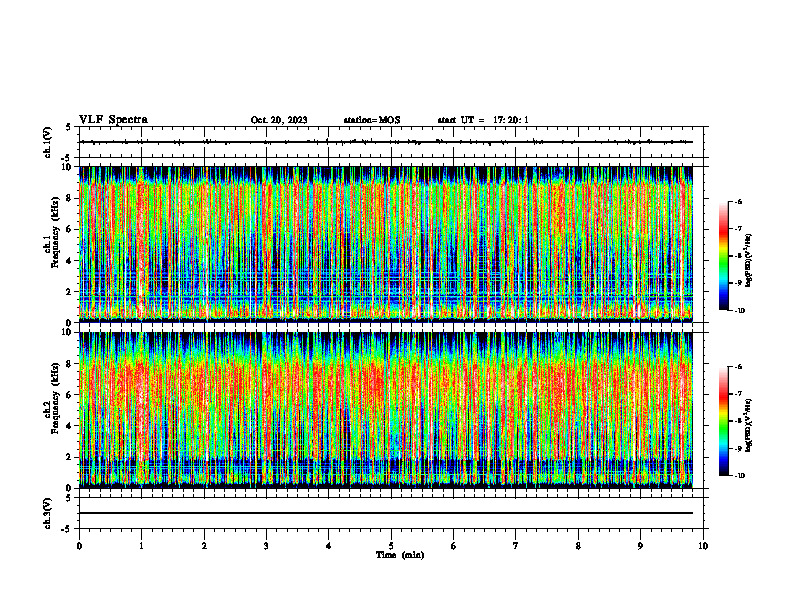Click the ch.2 spectrogram color scale bar
The image size is (792, 612).
724,421
